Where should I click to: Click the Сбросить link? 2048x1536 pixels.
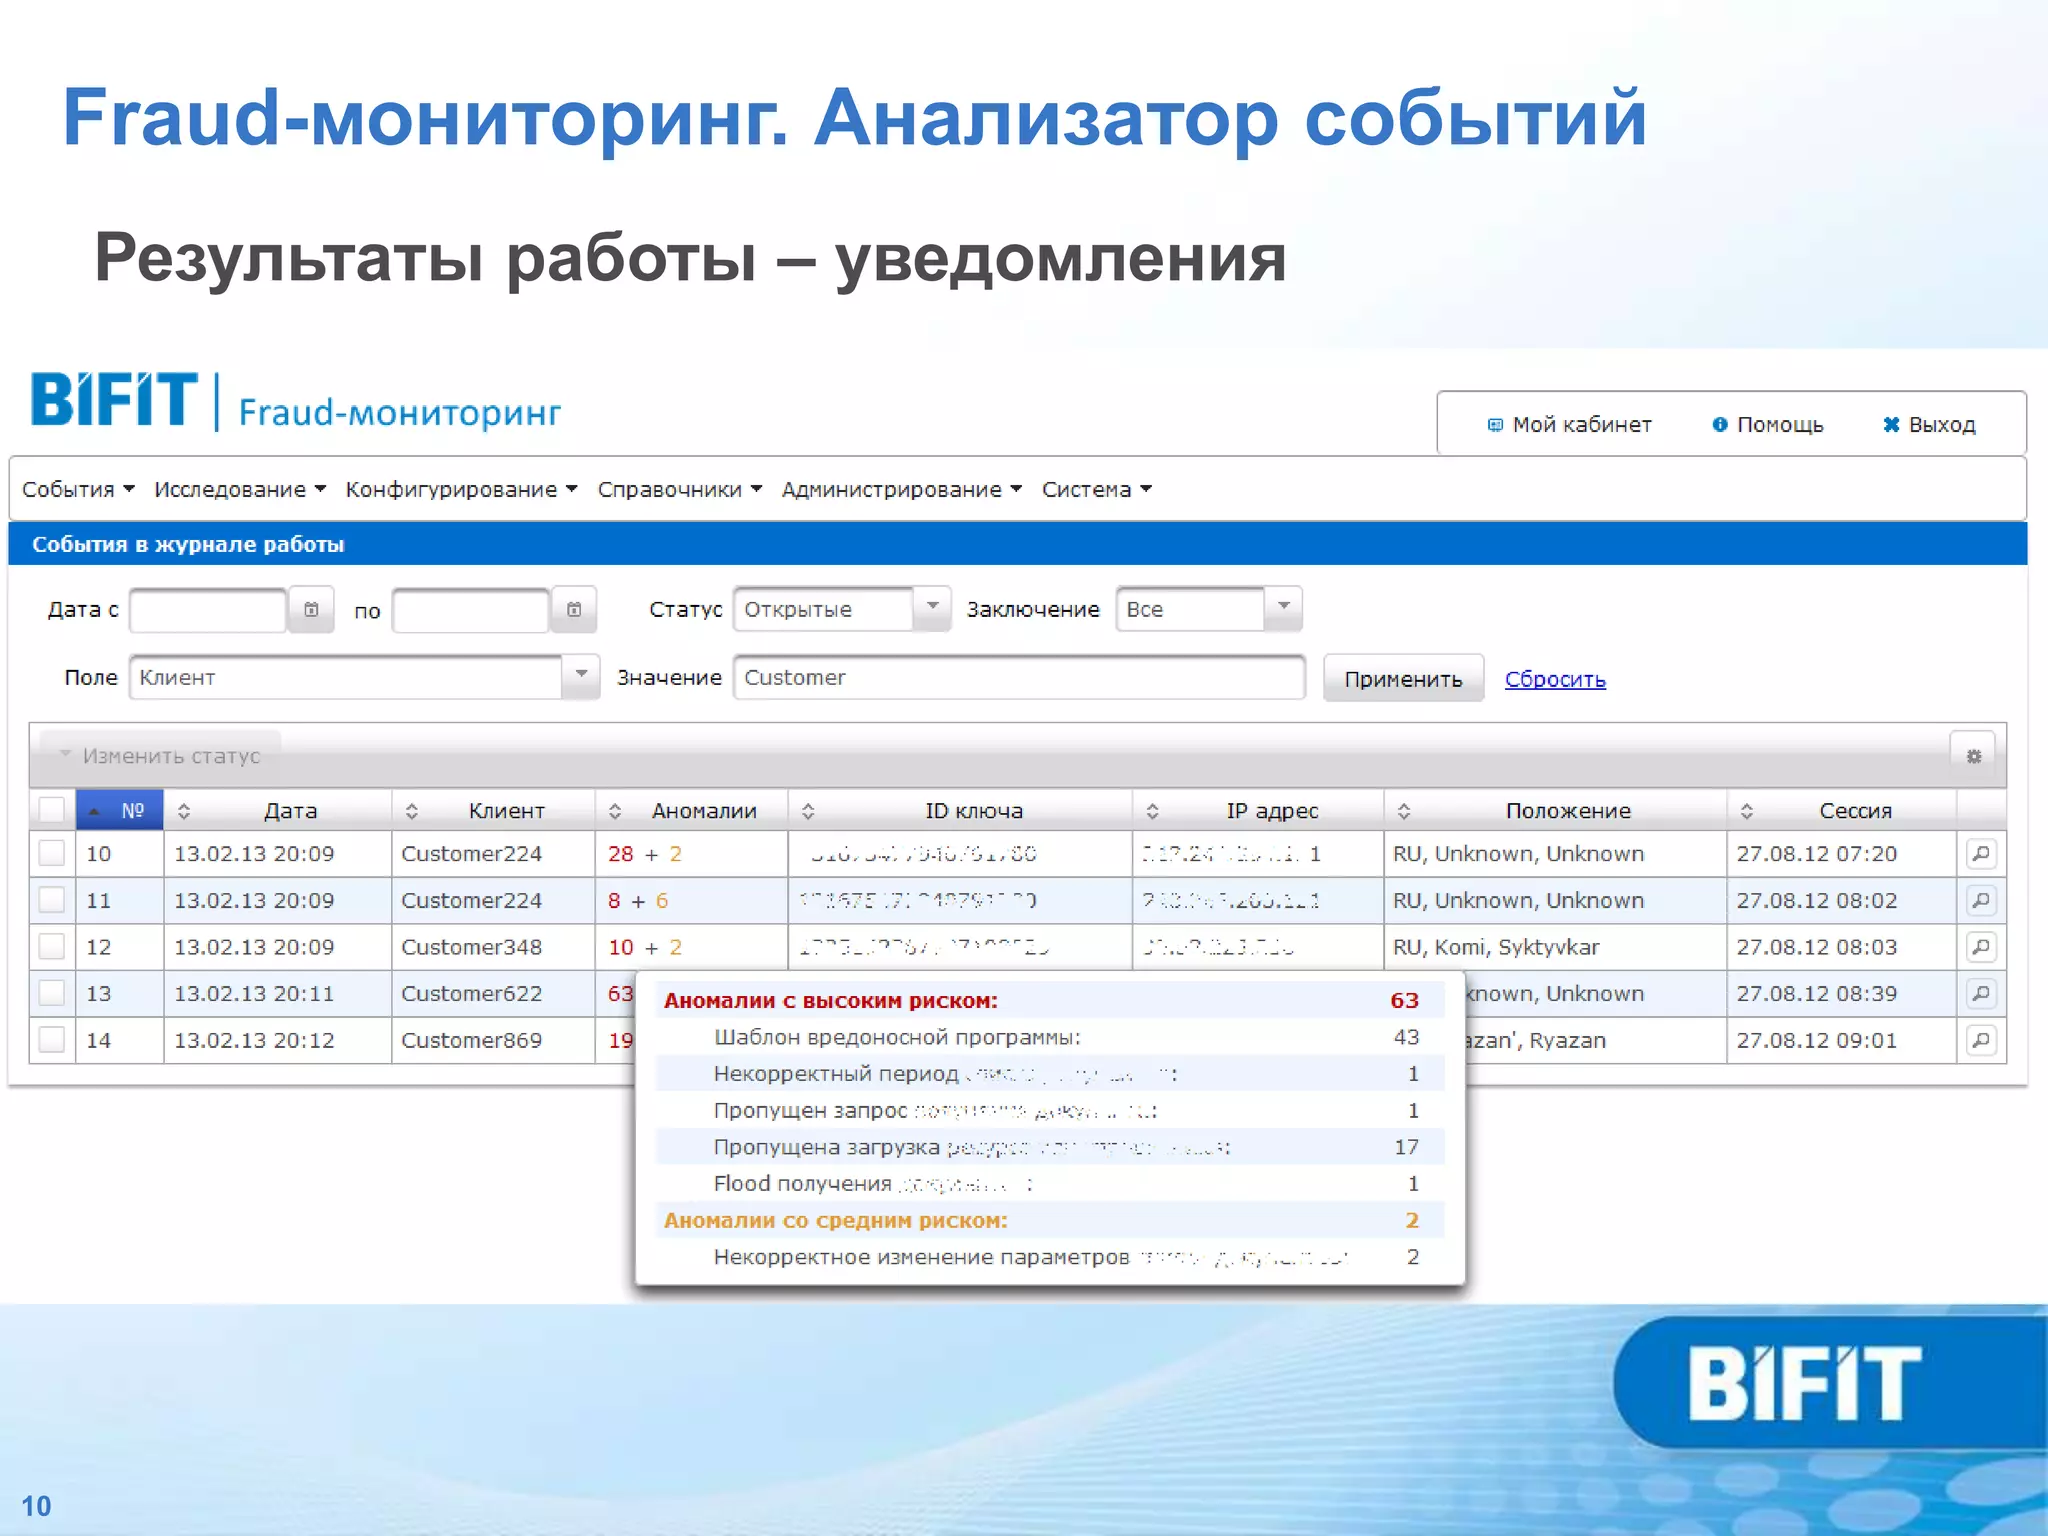(x=1555, y=679)
